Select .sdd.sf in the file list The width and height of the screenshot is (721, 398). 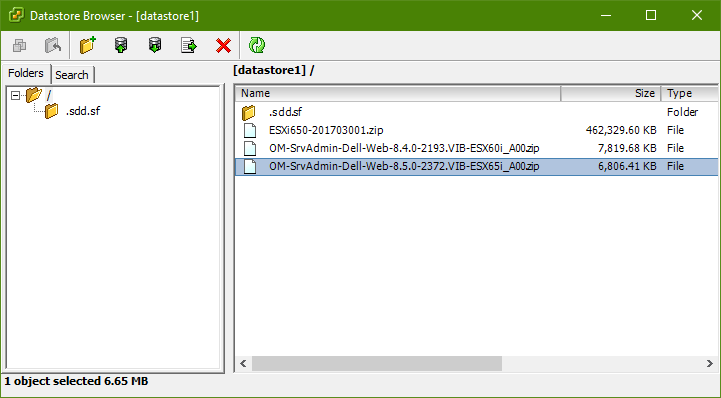[285, 112]
